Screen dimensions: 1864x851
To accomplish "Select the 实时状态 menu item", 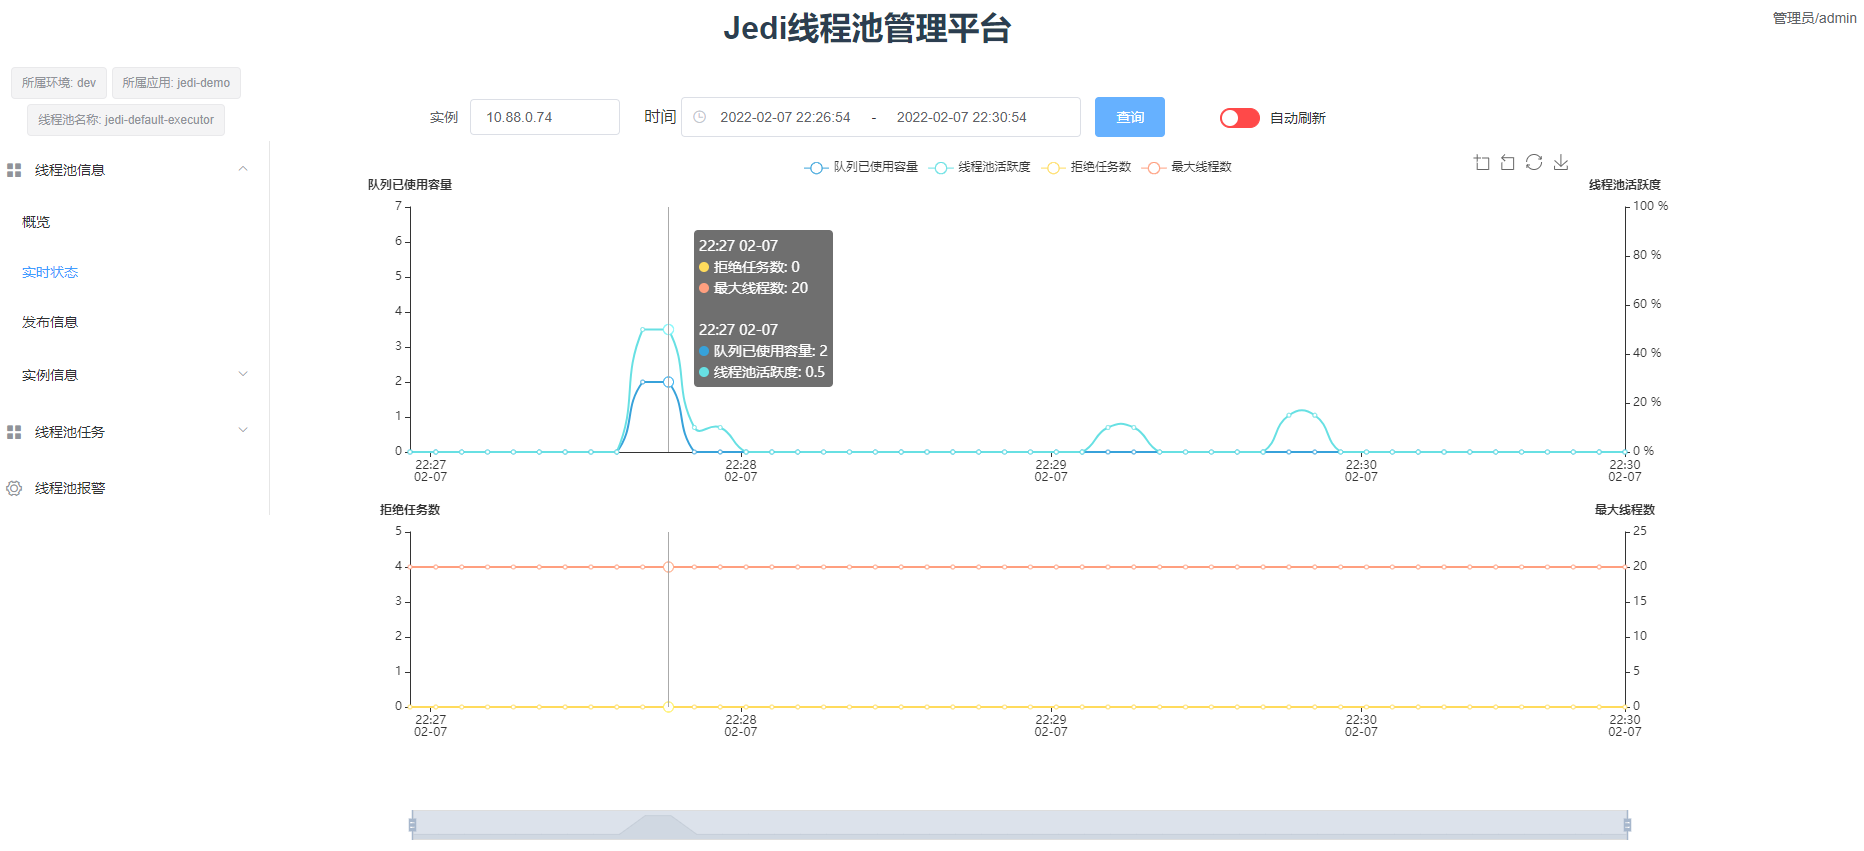I will 50,272.
